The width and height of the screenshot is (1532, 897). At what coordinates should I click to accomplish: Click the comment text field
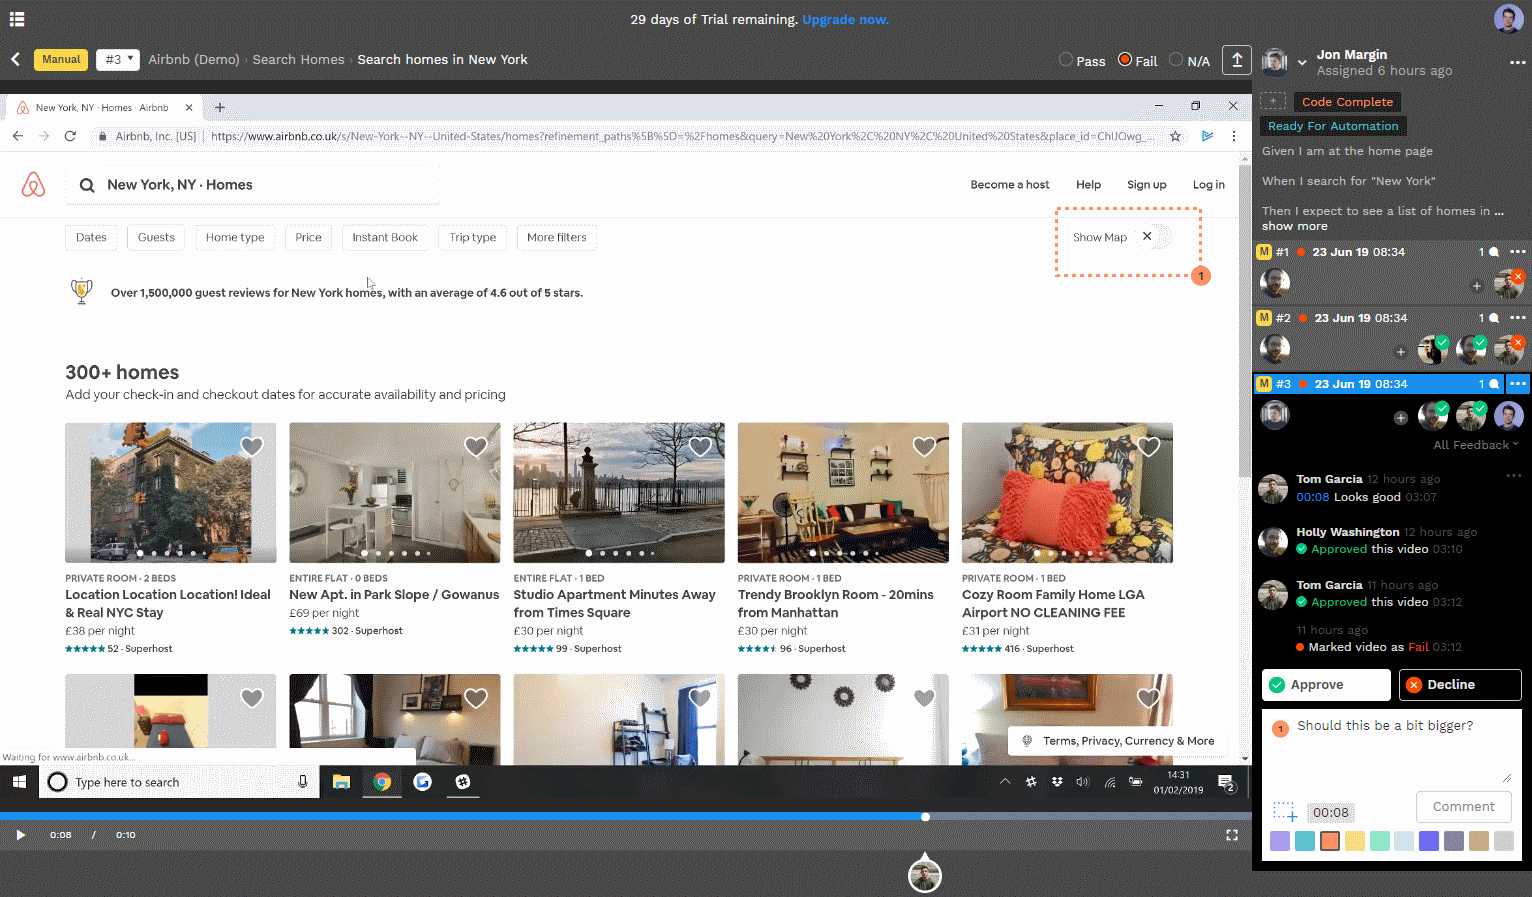[x=1391, y=746]
